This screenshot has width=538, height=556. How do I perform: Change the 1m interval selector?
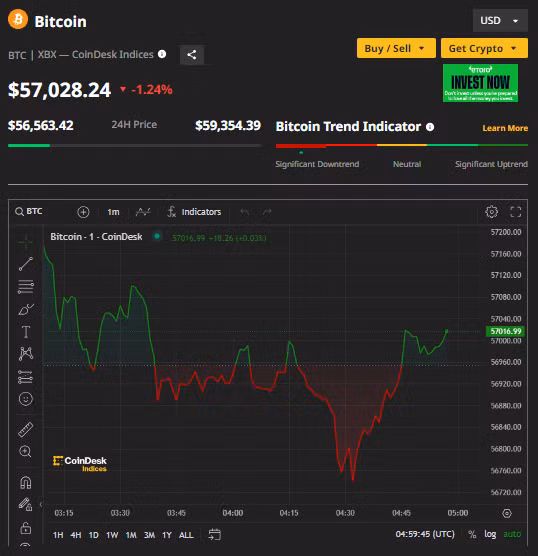(x=113, y=212)
